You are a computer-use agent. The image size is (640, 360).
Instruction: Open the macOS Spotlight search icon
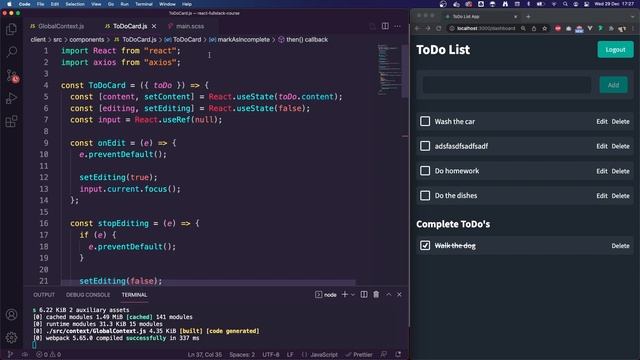click(x=565, y=4)
